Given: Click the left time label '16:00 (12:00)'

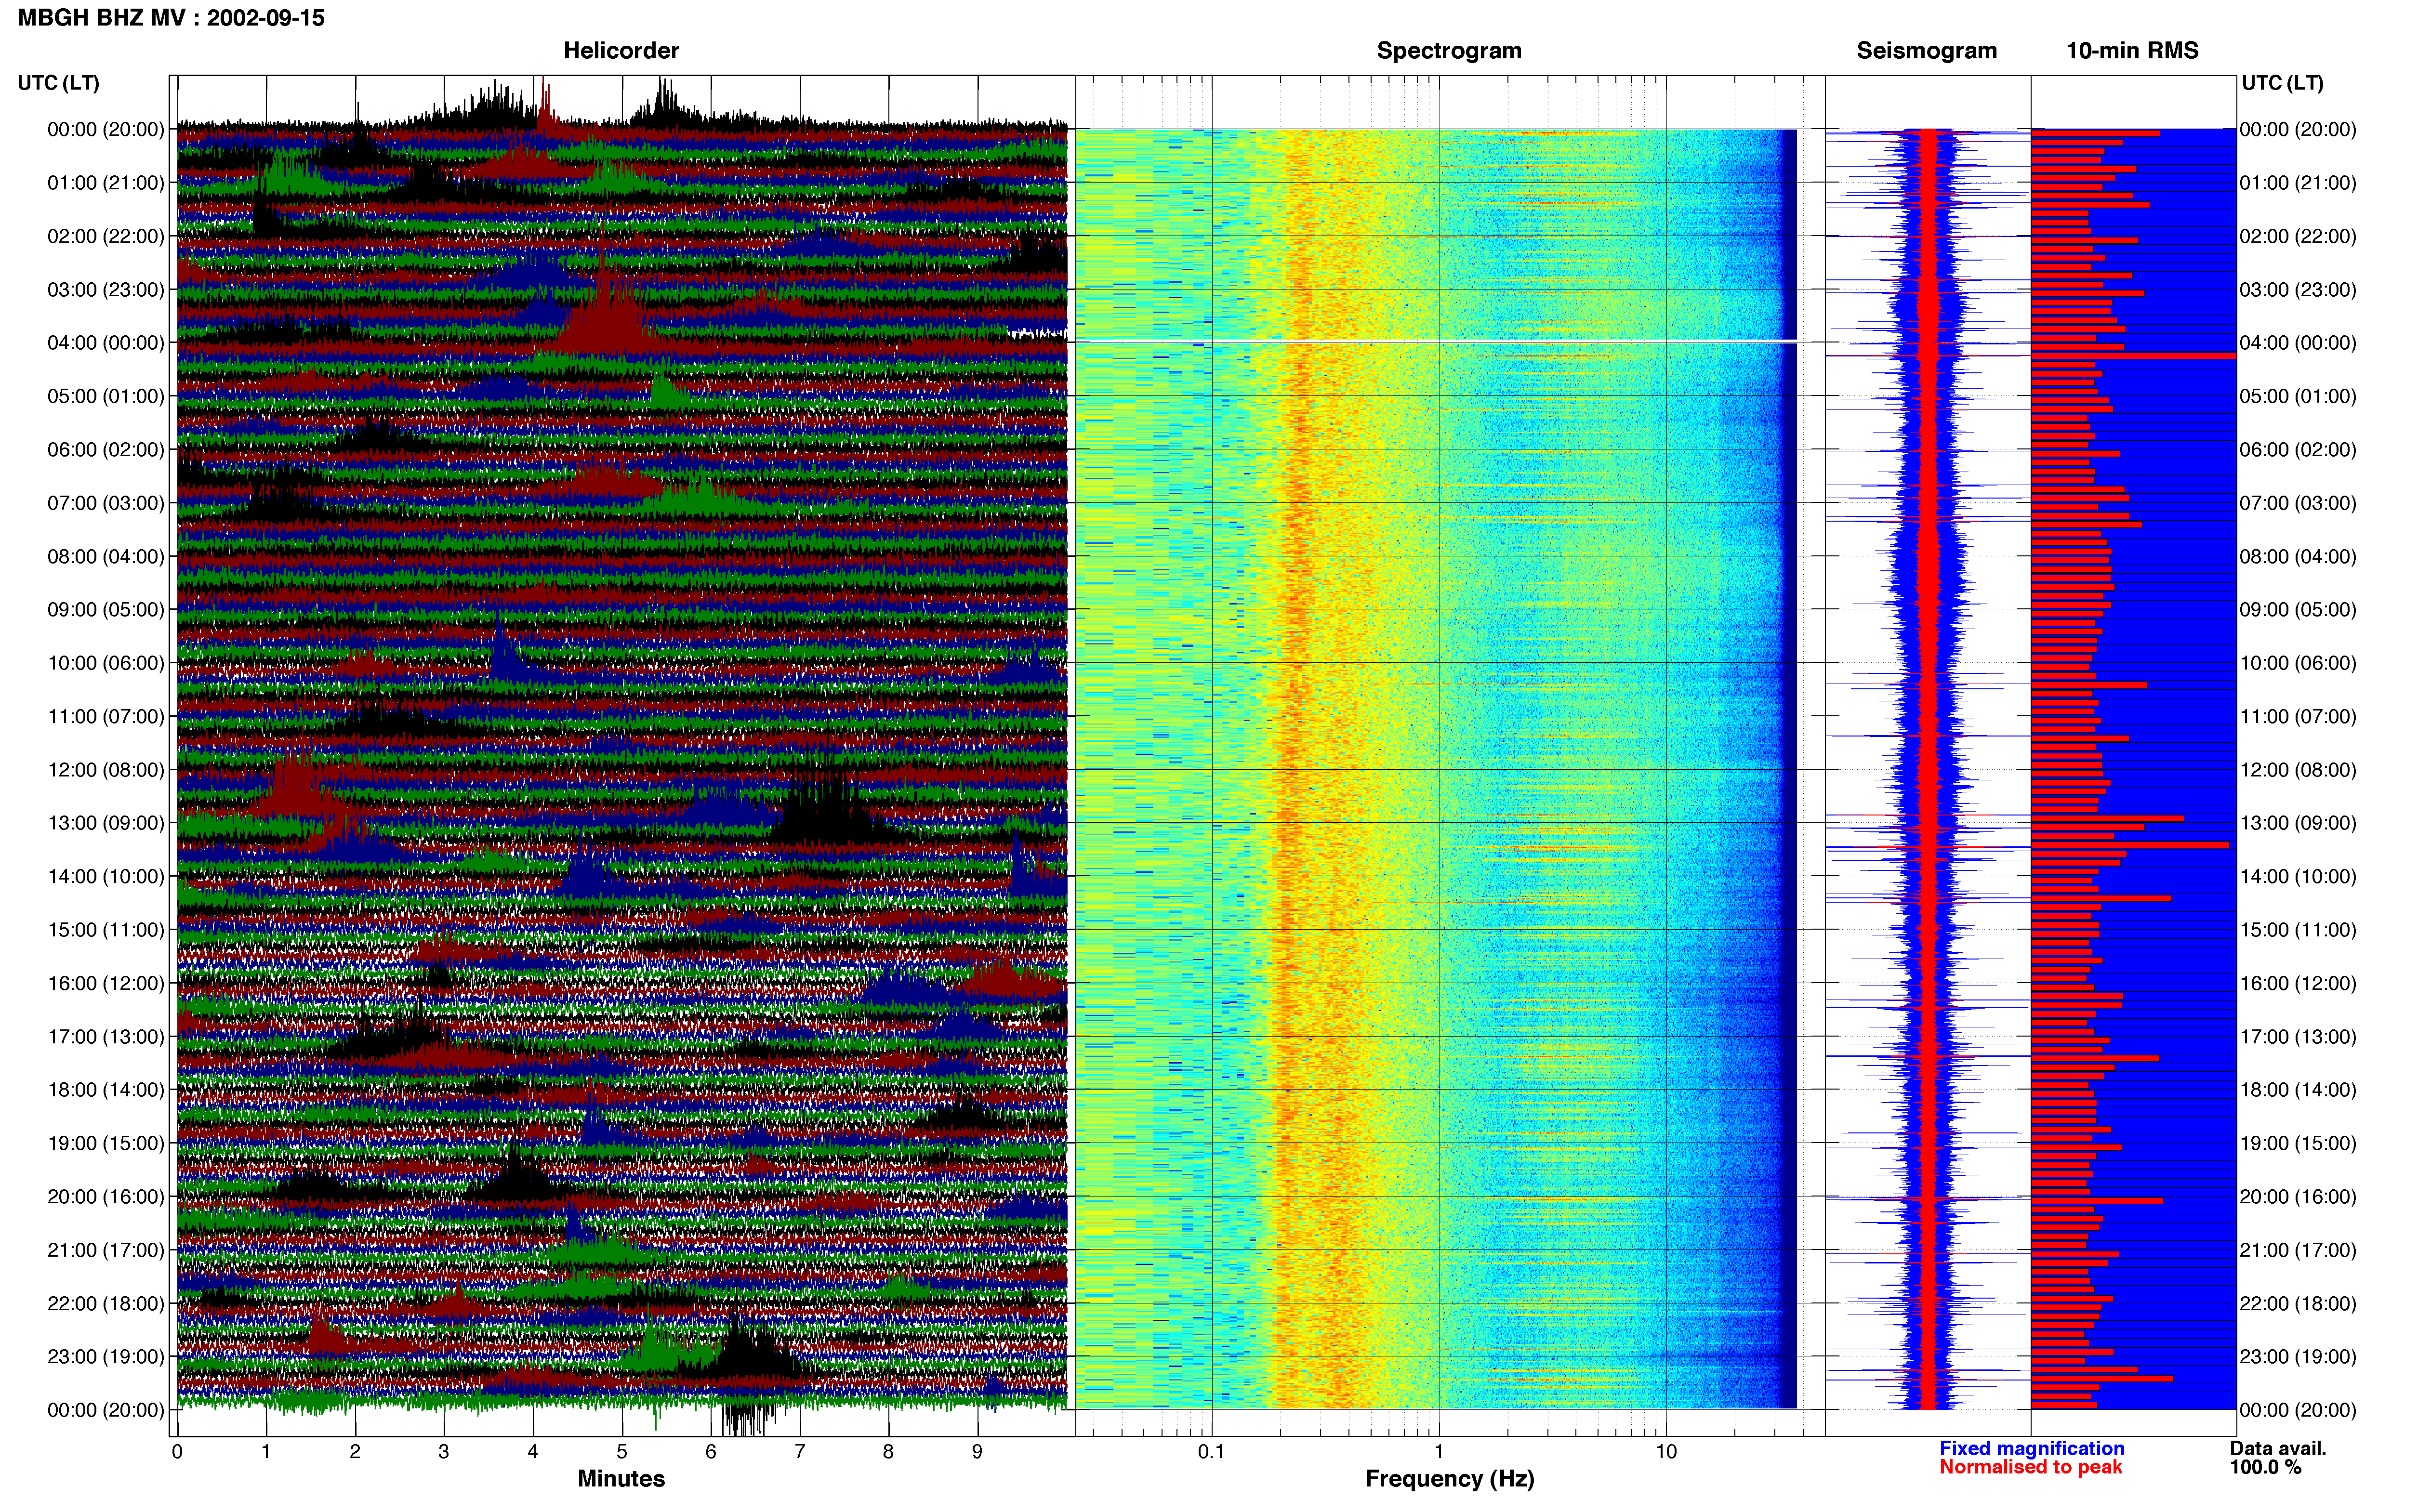Looking at the screenshot, I should [x=106, y=983].
